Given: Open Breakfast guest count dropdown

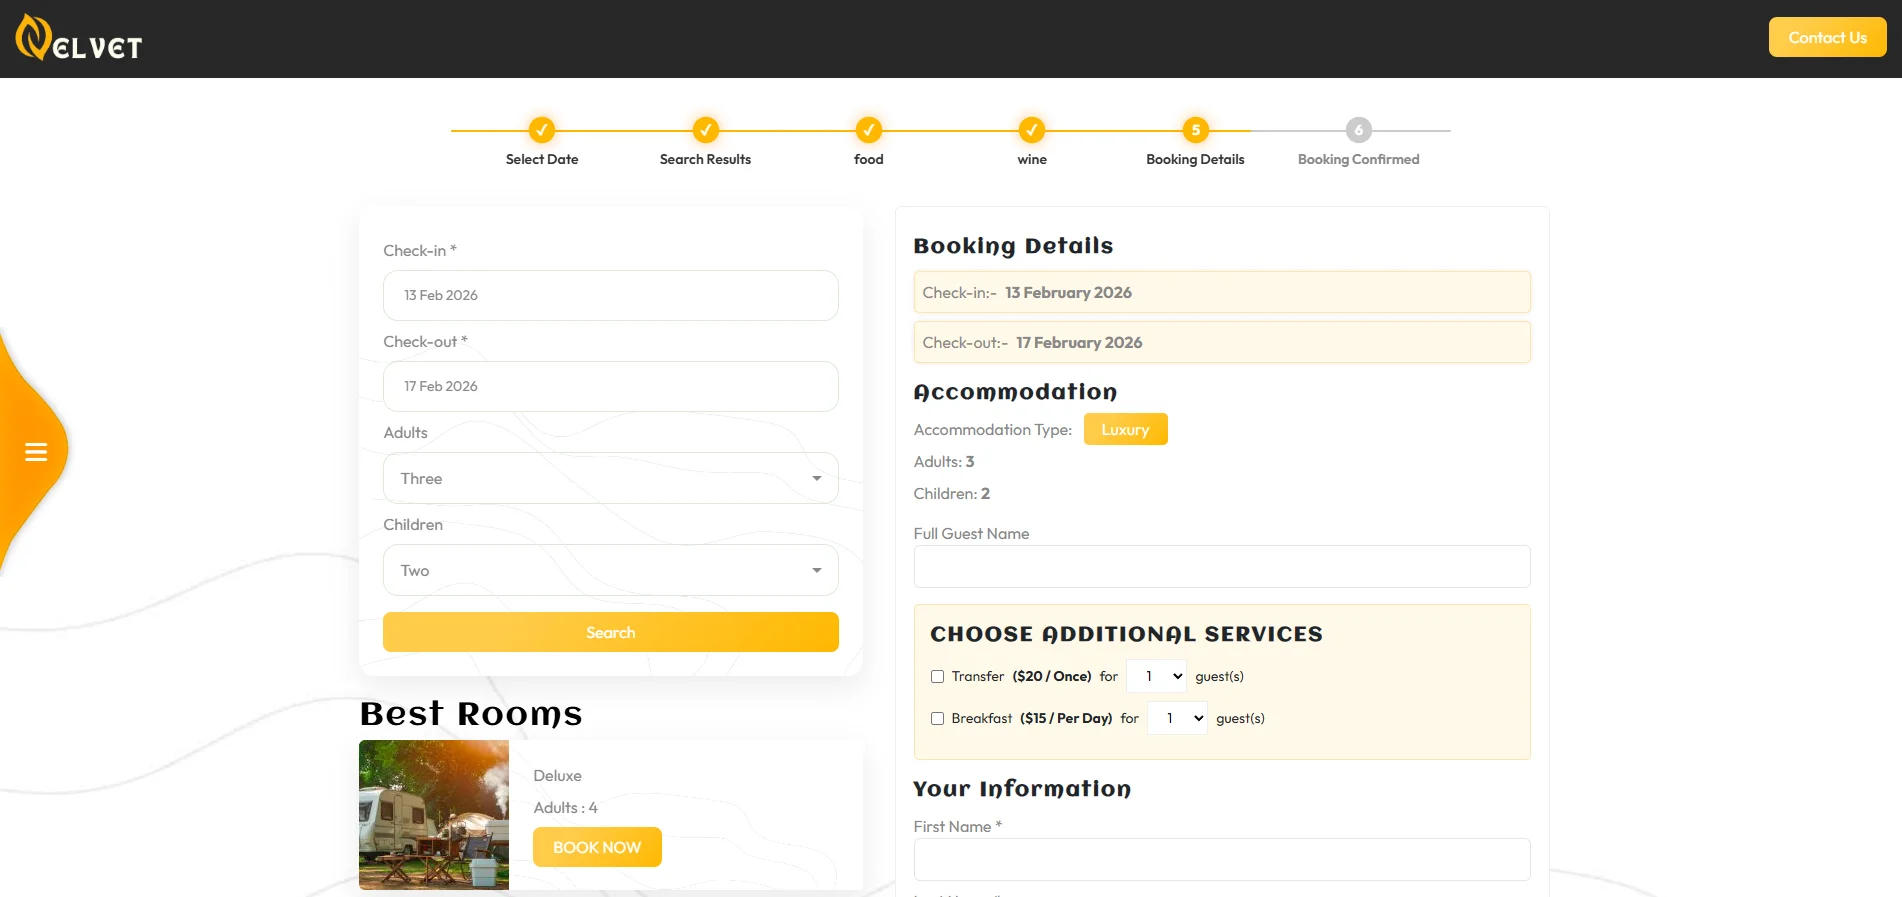Looking at the screenshot, I should pos(1177,719).
